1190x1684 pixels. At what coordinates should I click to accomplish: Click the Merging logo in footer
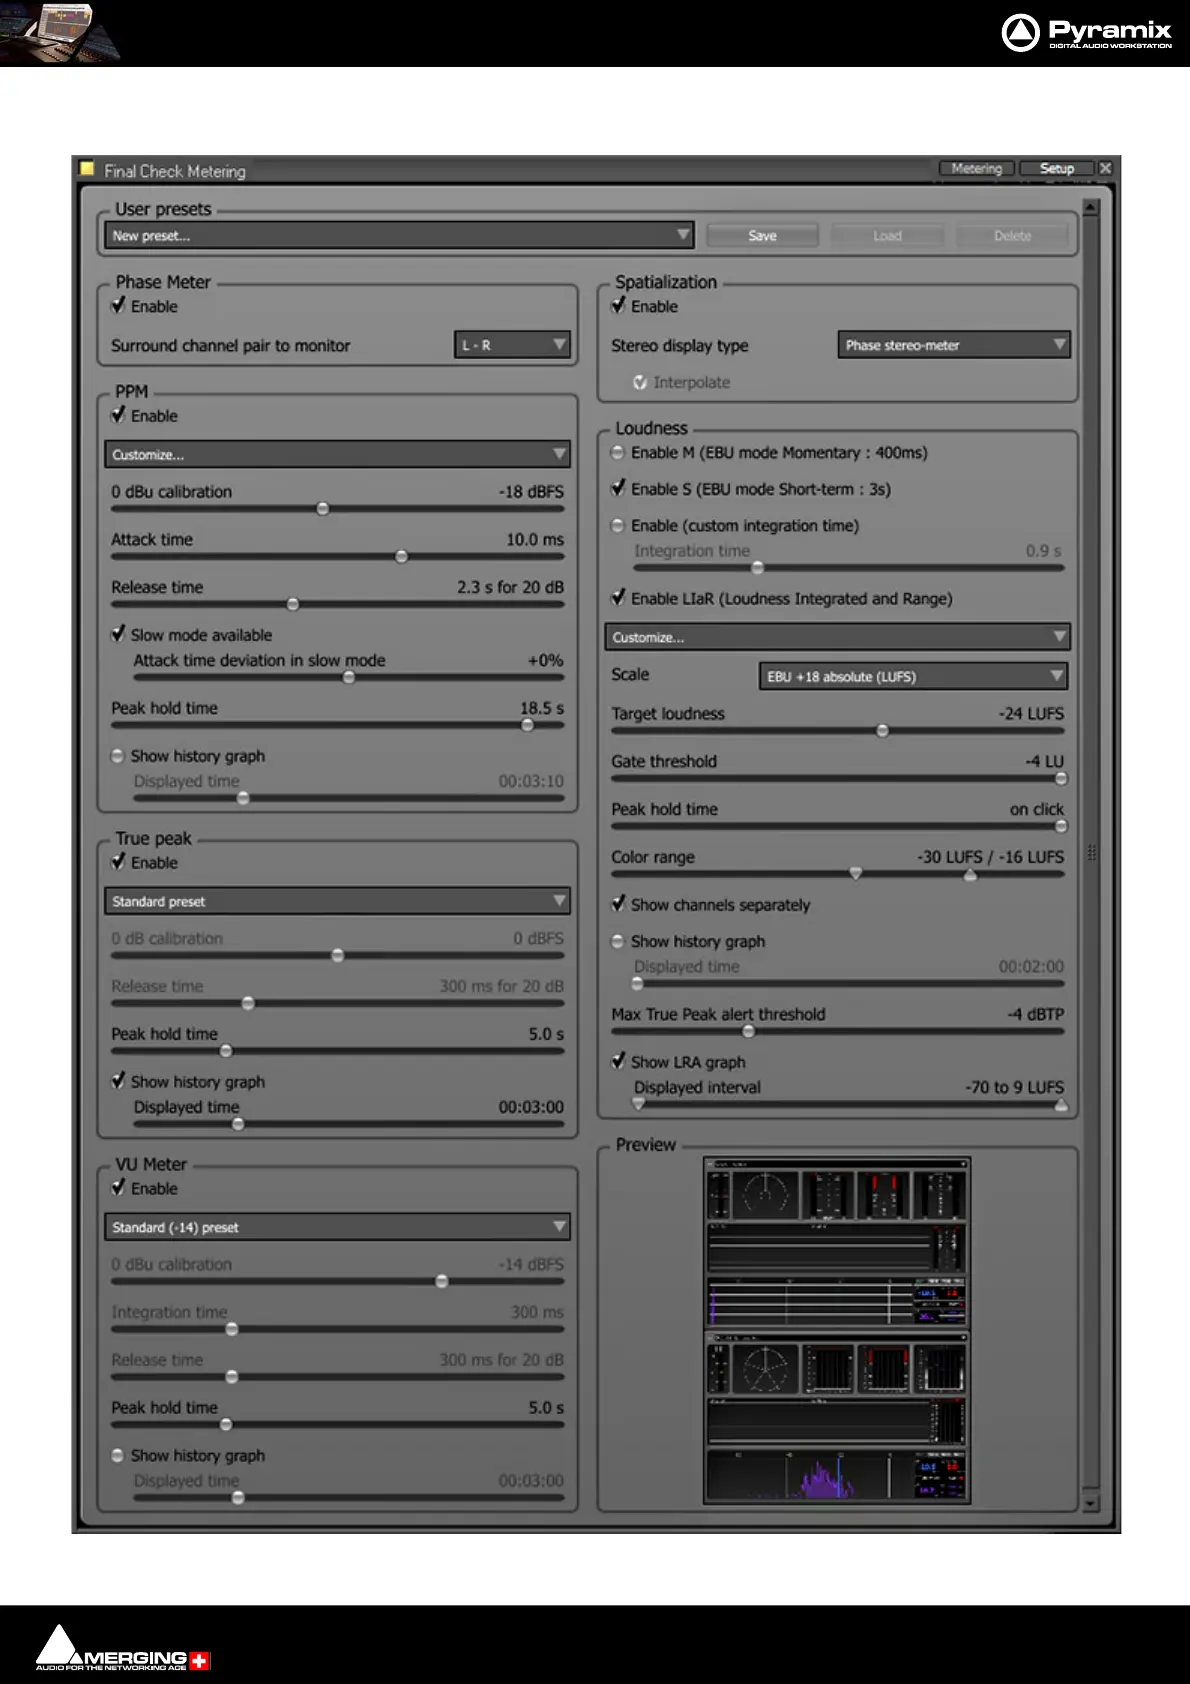click(123, 1648)
